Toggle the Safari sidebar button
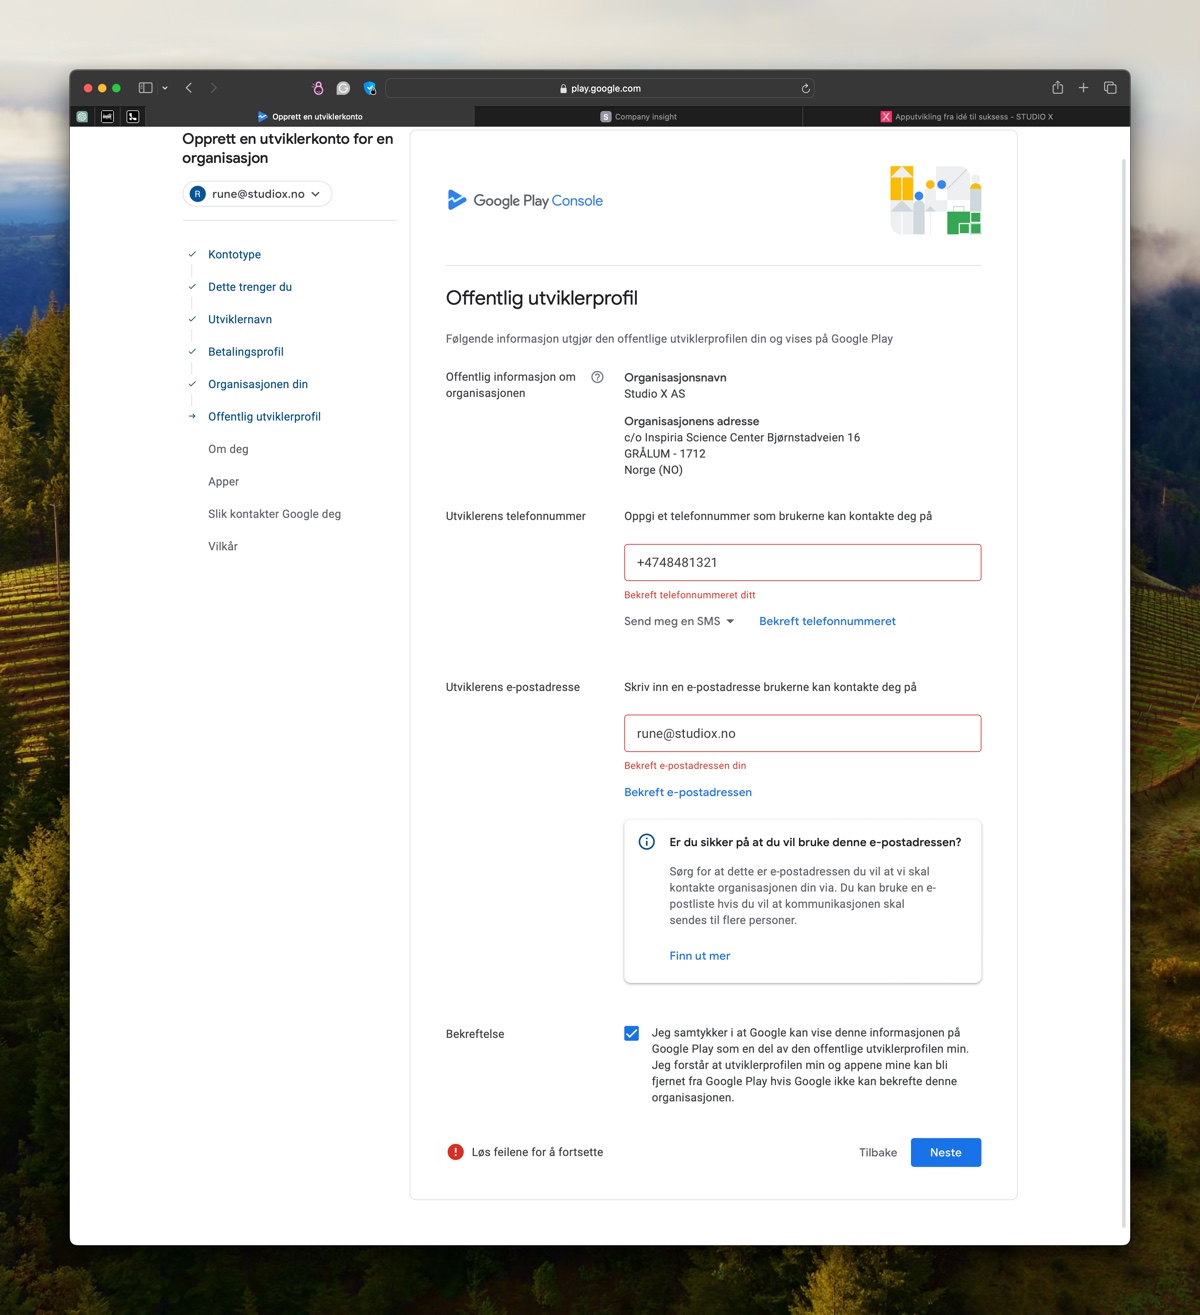 click(x=145, y=88)
